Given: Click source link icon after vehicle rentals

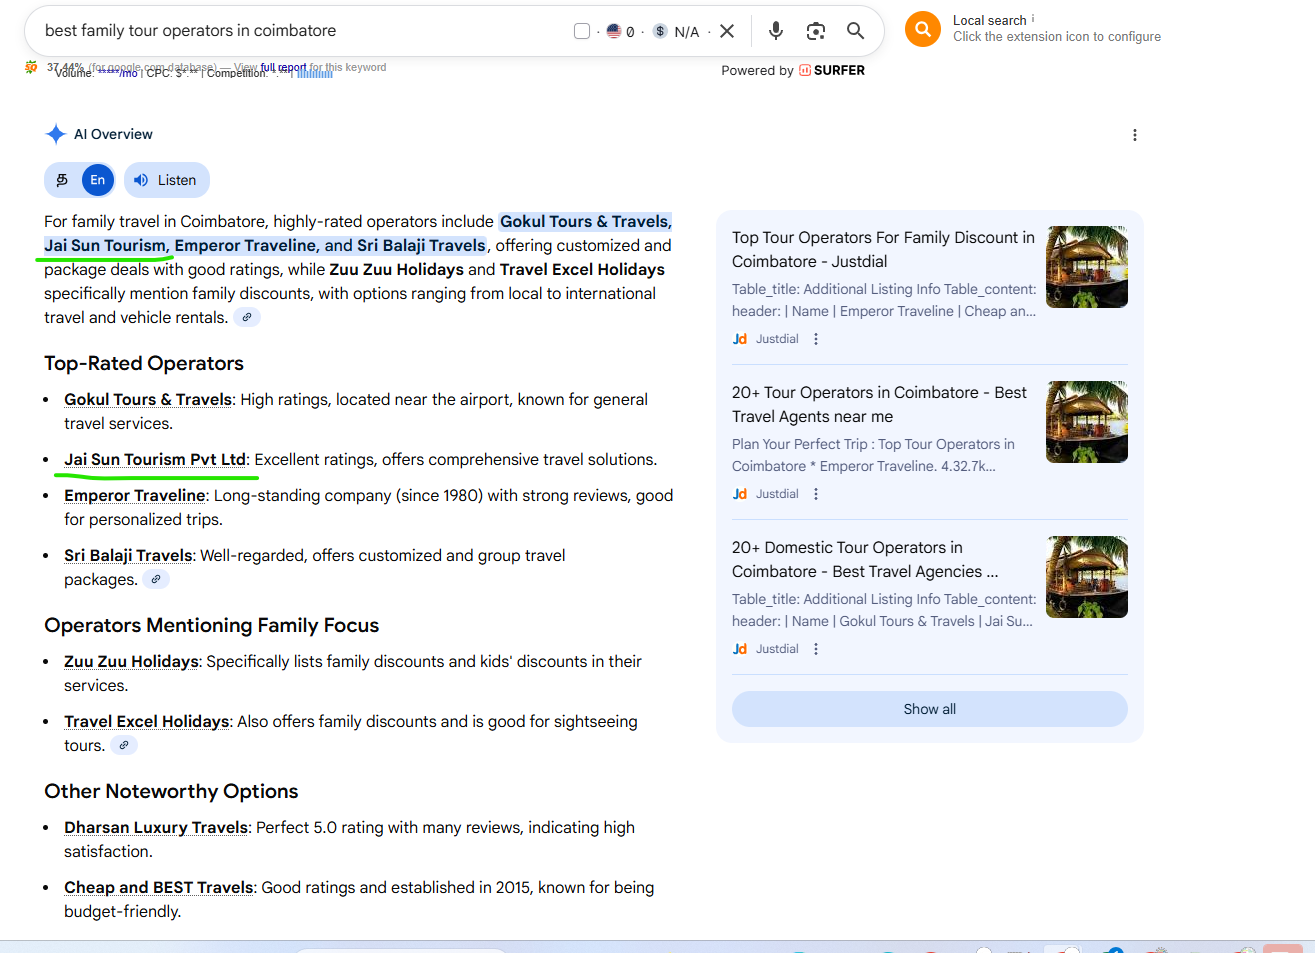Looking at the screenshot, I should pyautogui.click(x=247, y=317).
